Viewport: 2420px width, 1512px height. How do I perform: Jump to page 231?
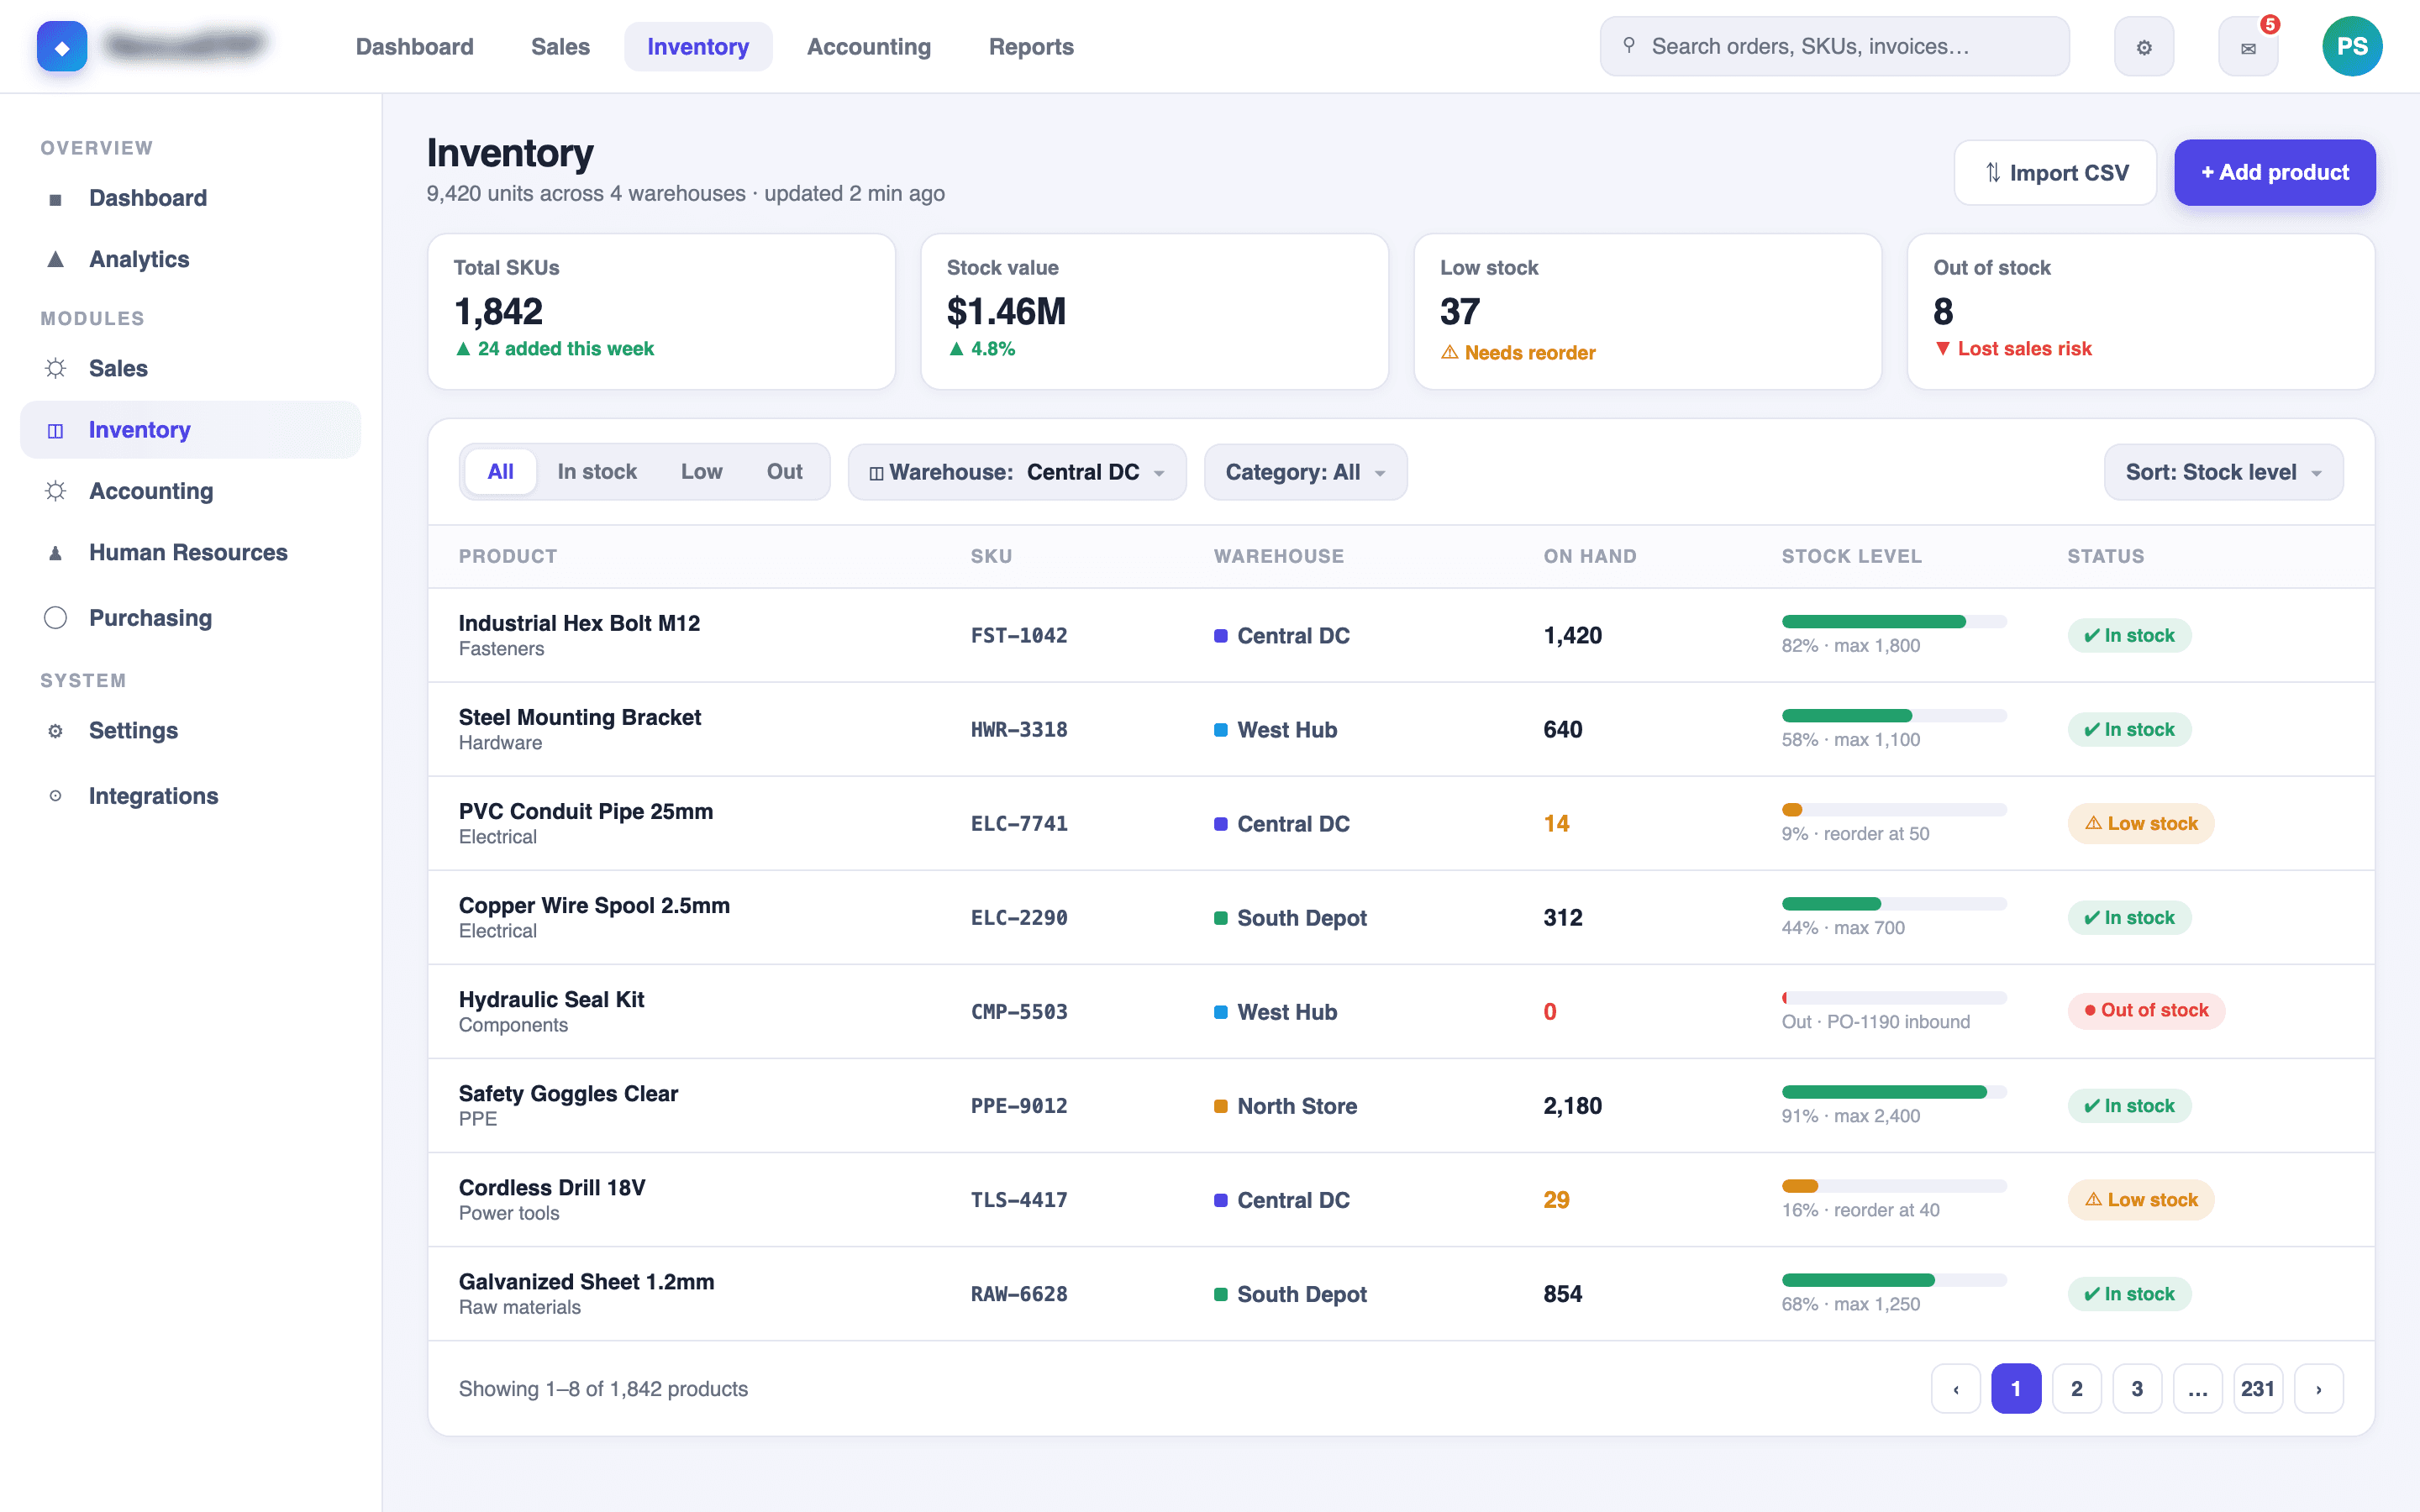pos(2258,1389)
